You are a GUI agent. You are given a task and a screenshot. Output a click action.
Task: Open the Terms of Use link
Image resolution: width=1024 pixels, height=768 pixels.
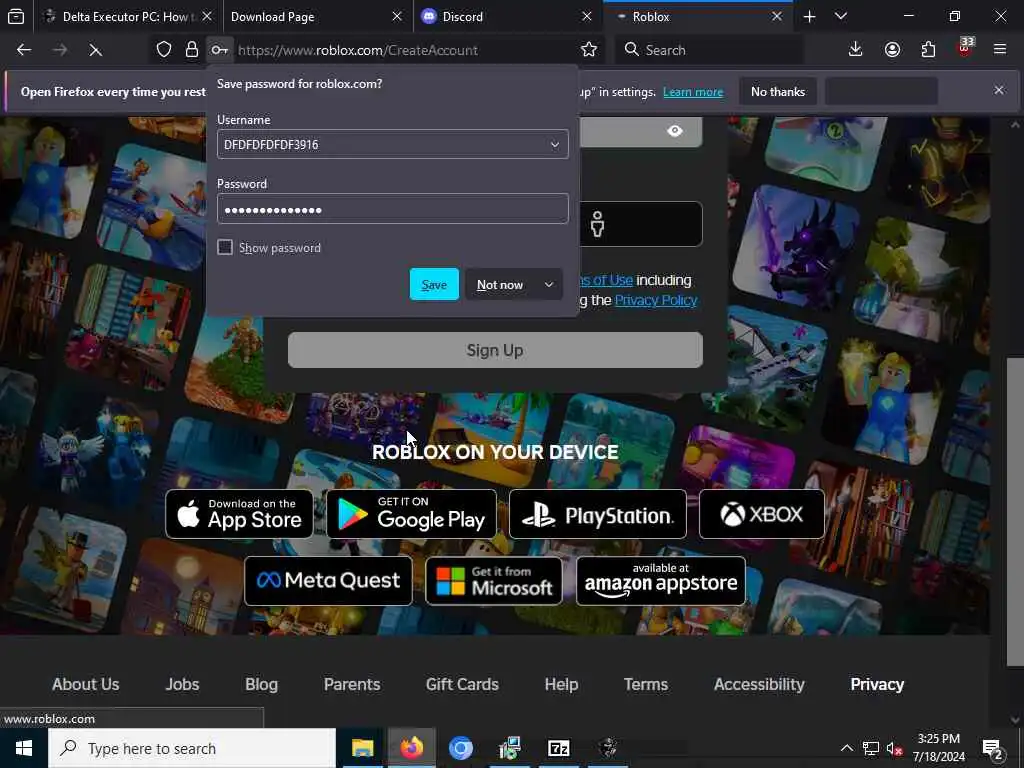pyautogui.click(x=606, y=280)
